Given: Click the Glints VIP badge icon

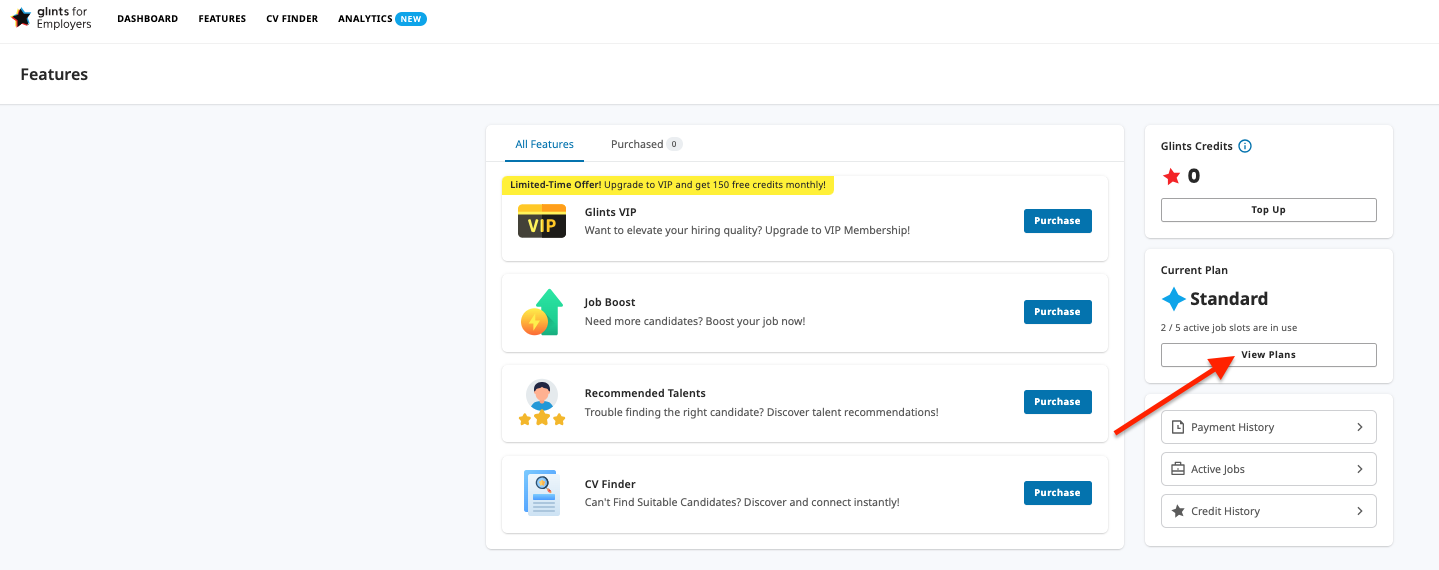Looking at the screenshot, I should pos(542,221).
